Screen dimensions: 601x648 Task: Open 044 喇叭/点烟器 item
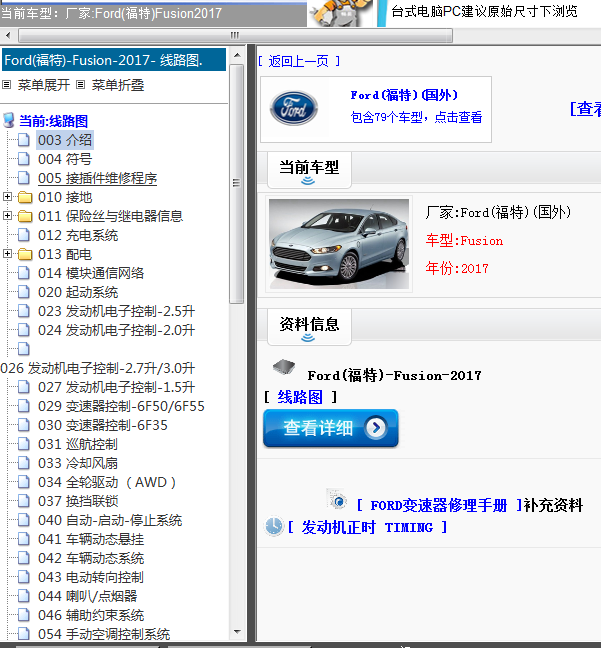point(88,596)
